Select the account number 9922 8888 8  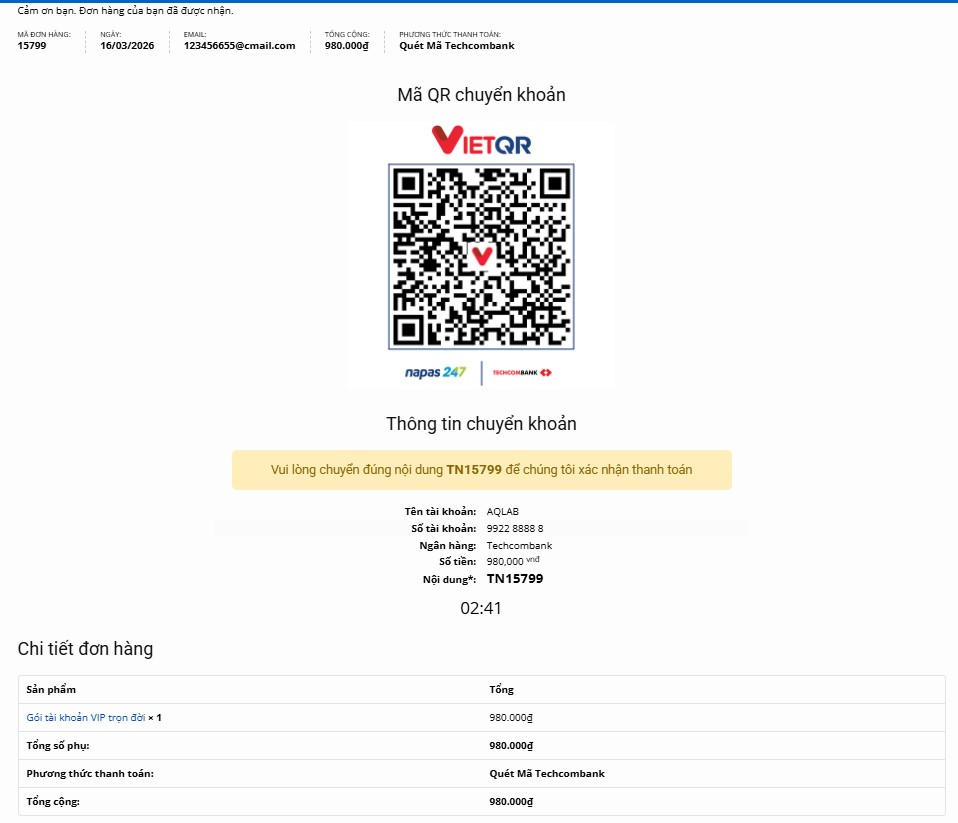515,528
